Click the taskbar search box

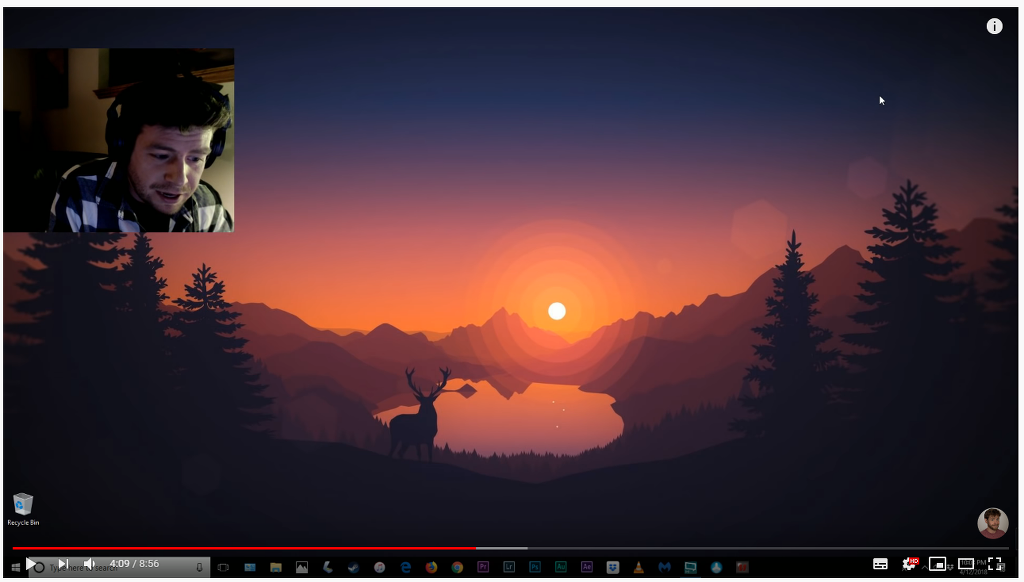118,567
